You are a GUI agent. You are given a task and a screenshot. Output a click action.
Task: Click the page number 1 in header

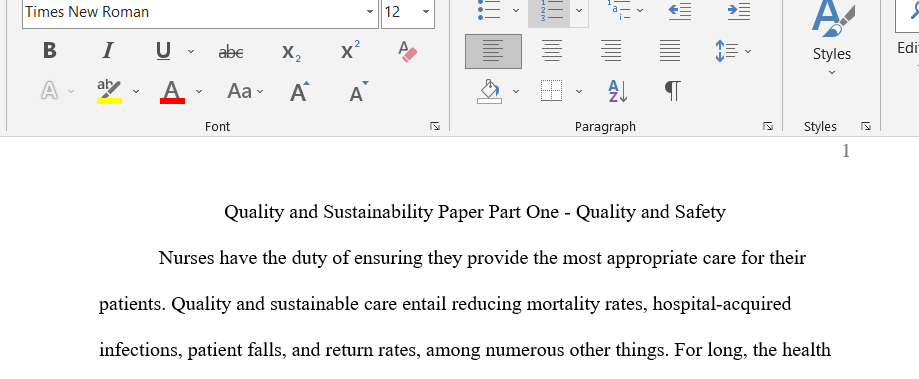click(846, 151)
